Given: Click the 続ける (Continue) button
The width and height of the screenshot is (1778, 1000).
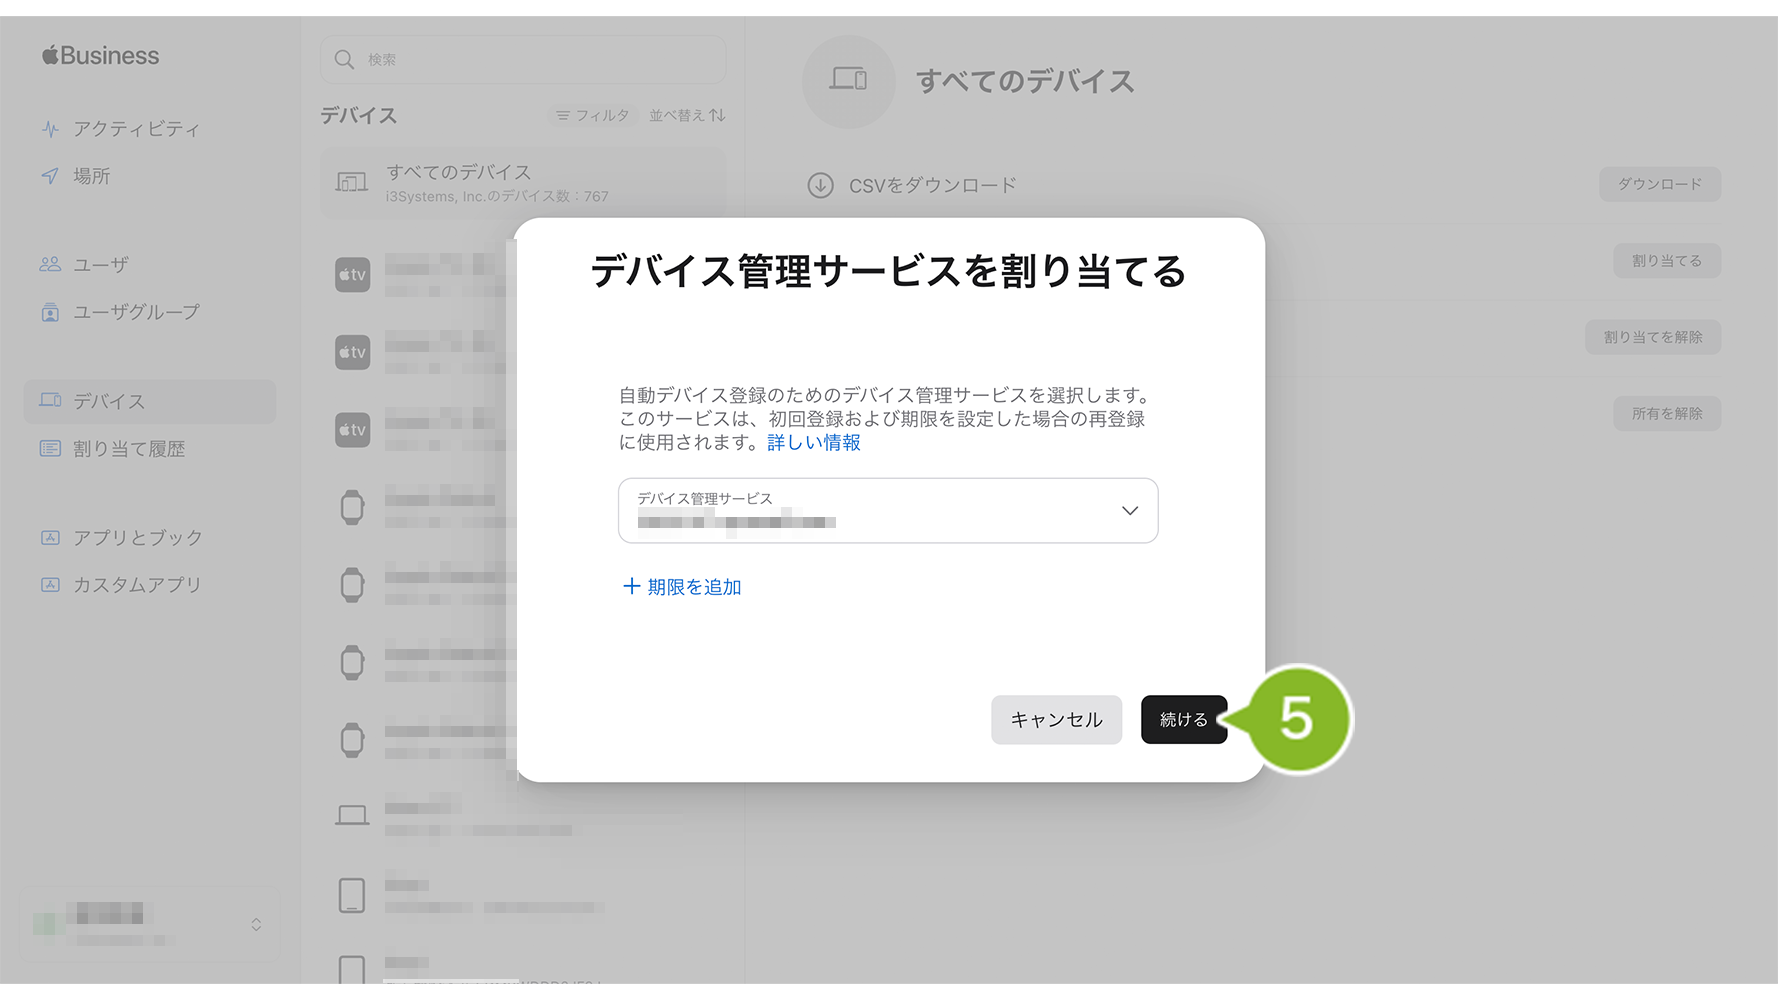Looking at the screenshot, I should (x=1183, y=719).
